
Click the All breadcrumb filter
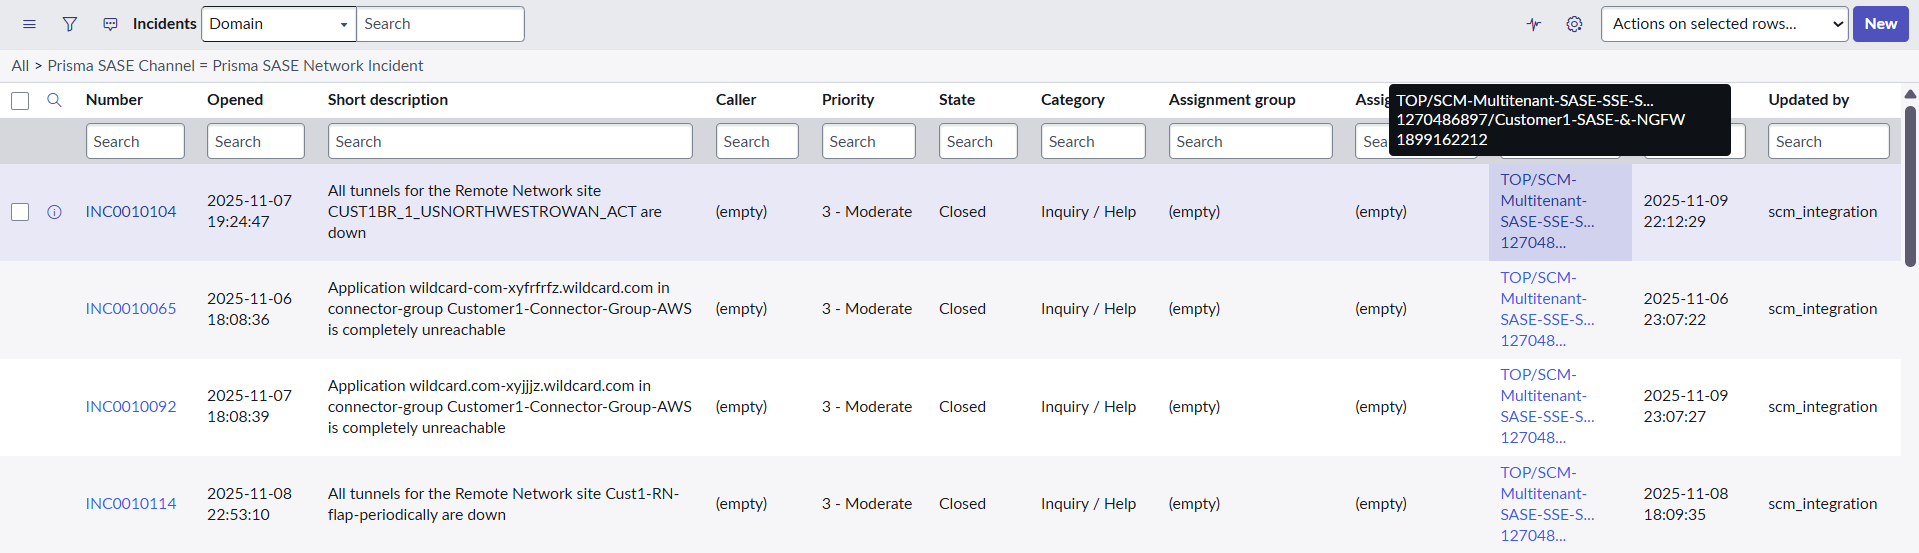click(x=20, y=66)
